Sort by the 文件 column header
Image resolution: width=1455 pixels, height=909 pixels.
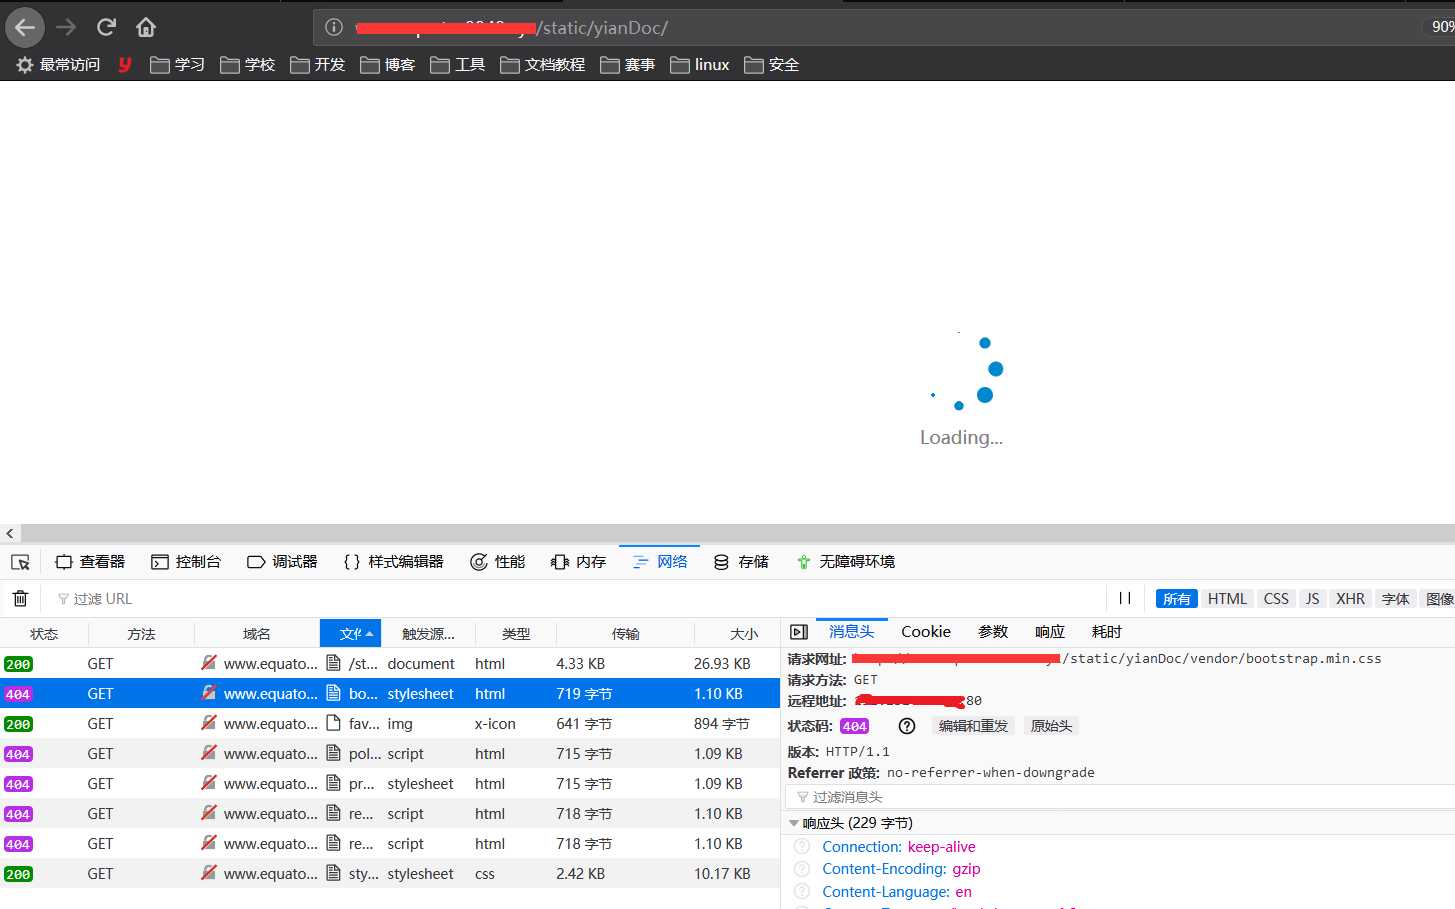(x=350, y=634)
